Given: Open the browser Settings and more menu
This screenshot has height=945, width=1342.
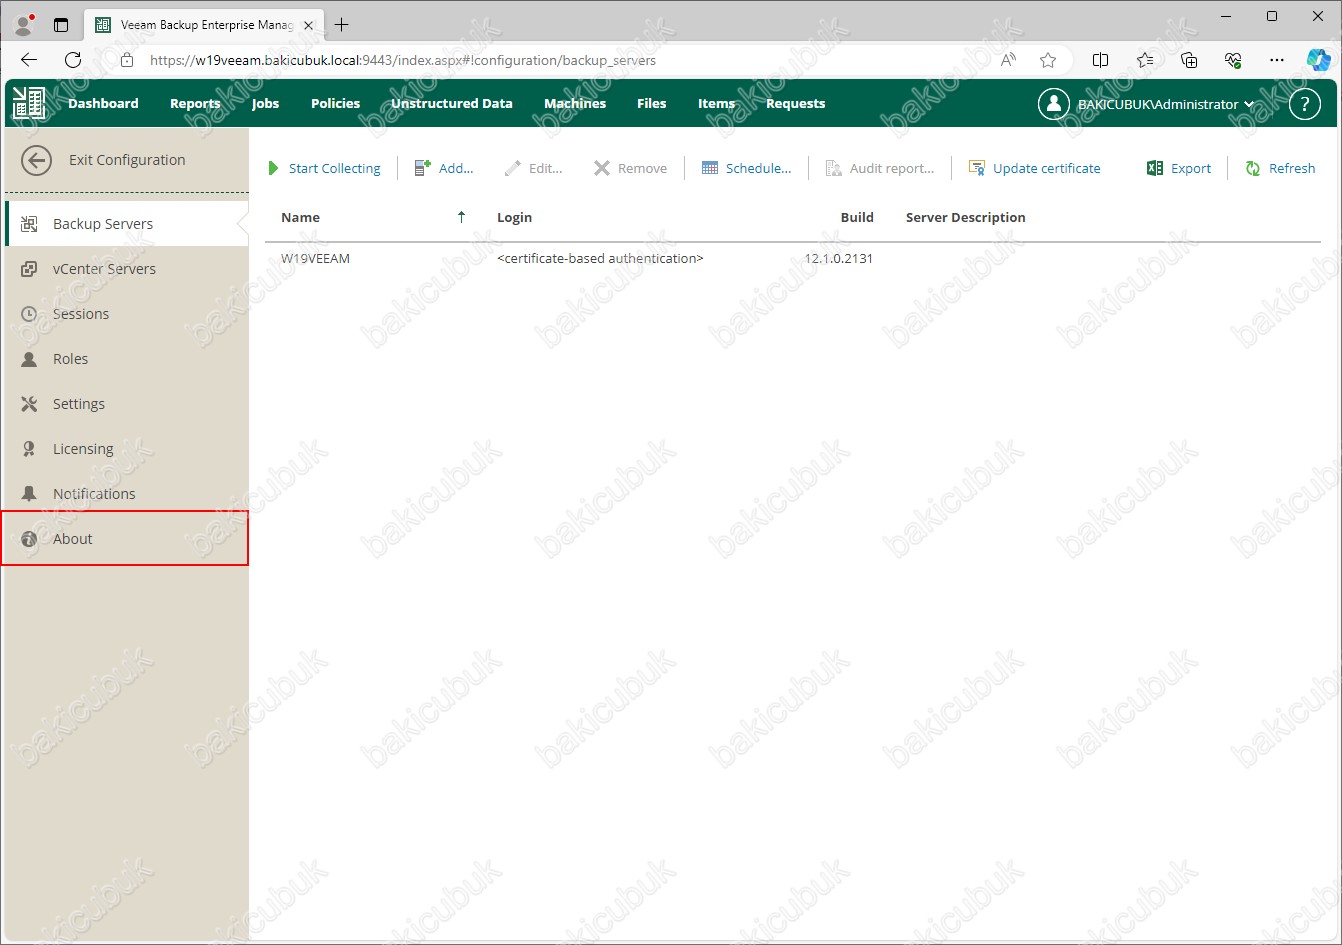Looking at the screenshot, I should click(1277, 60).
